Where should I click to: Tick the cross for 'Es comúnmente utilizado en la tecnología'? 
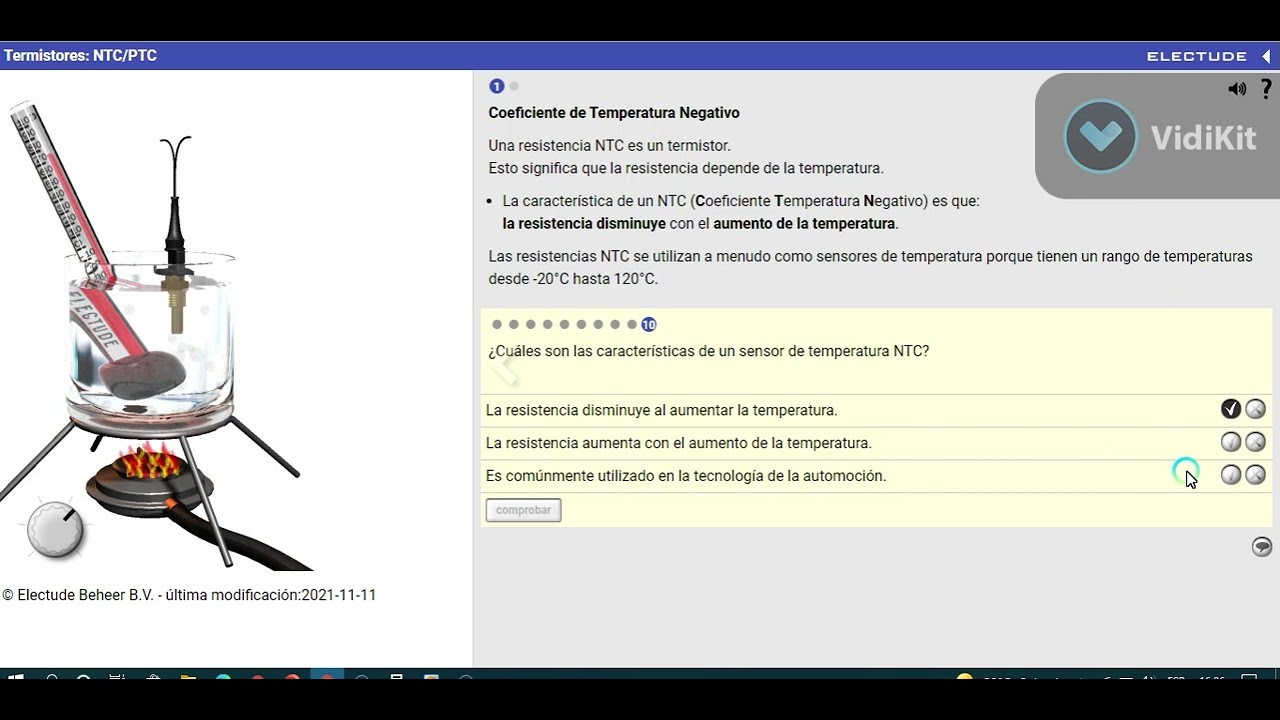point(1255,475)
